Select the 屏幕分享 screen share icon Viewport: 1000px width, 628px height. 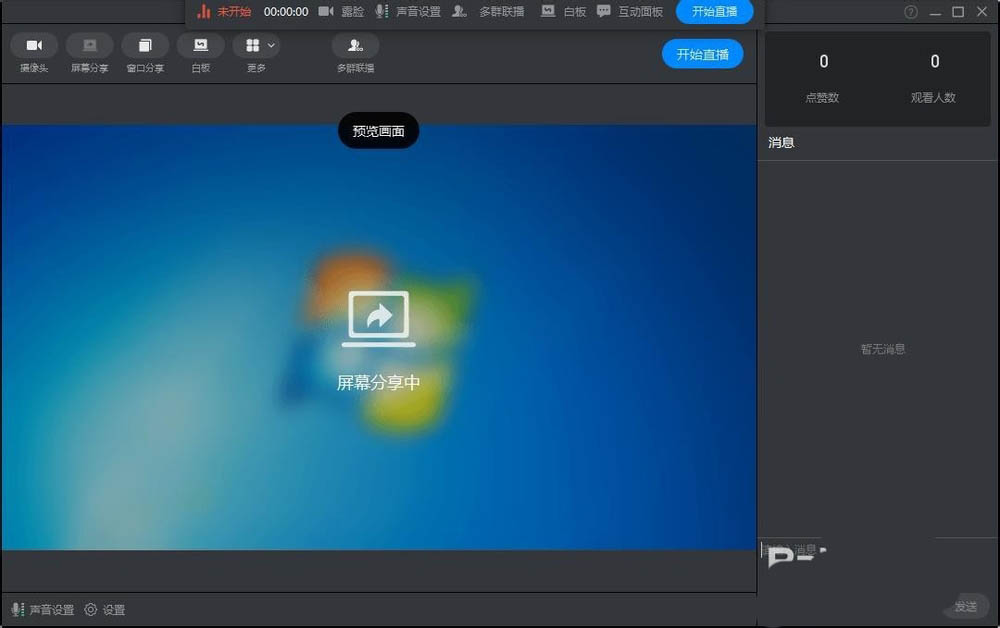coord(89,45)
